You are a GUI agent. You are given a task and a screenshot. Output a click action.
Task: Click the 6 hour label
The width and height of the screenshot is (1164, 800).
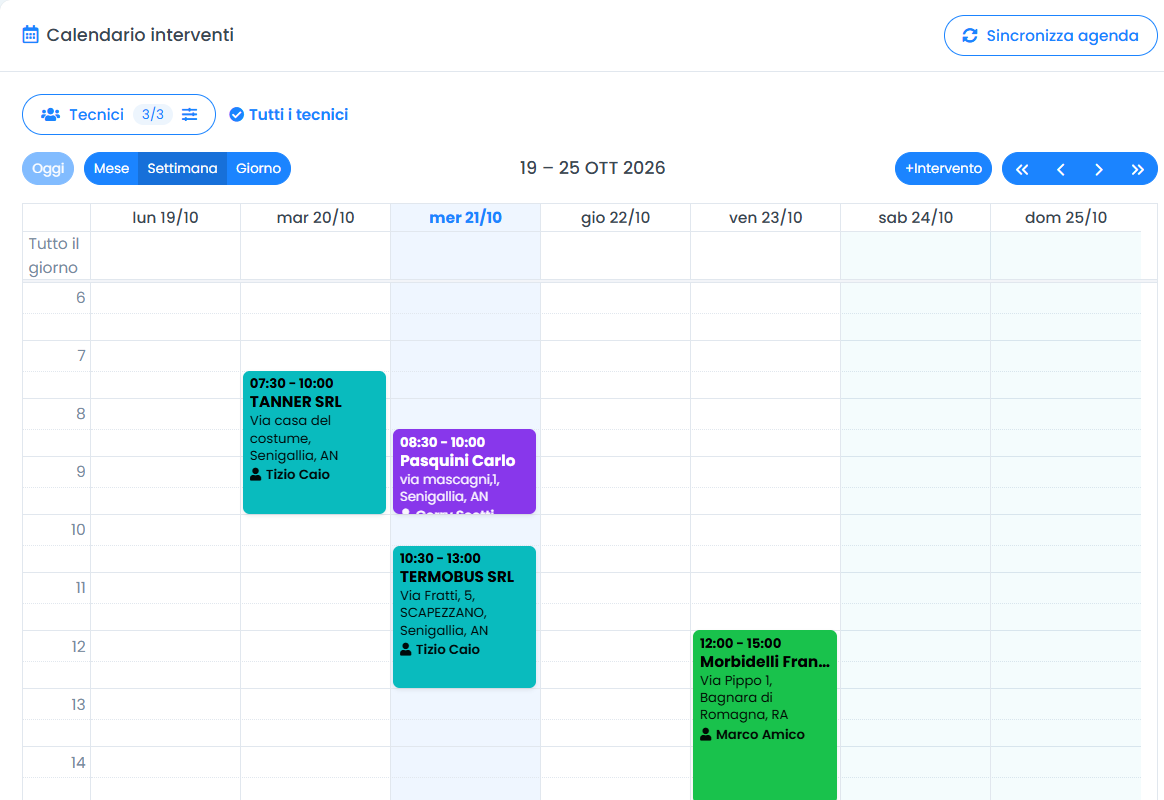coord(80,298)
